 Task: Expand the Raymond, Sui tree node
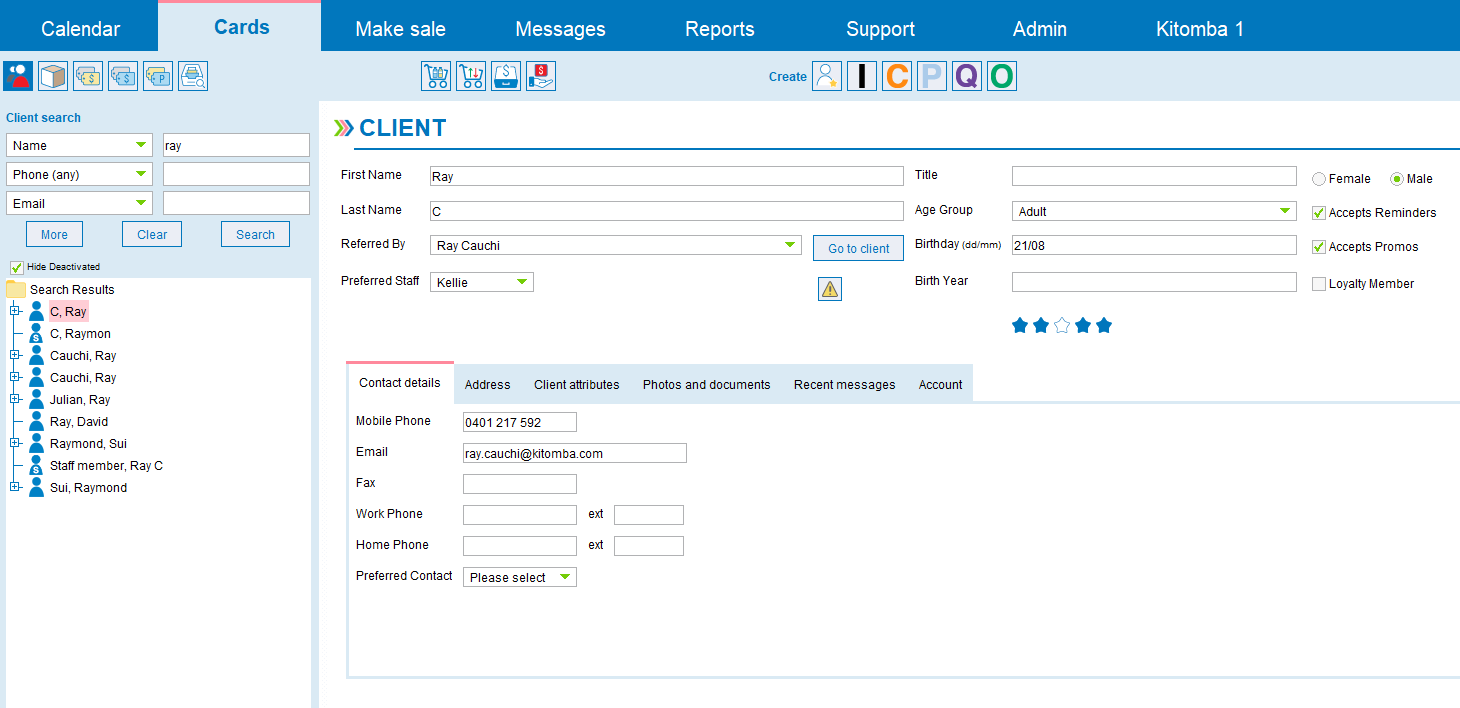pos(15,443)
